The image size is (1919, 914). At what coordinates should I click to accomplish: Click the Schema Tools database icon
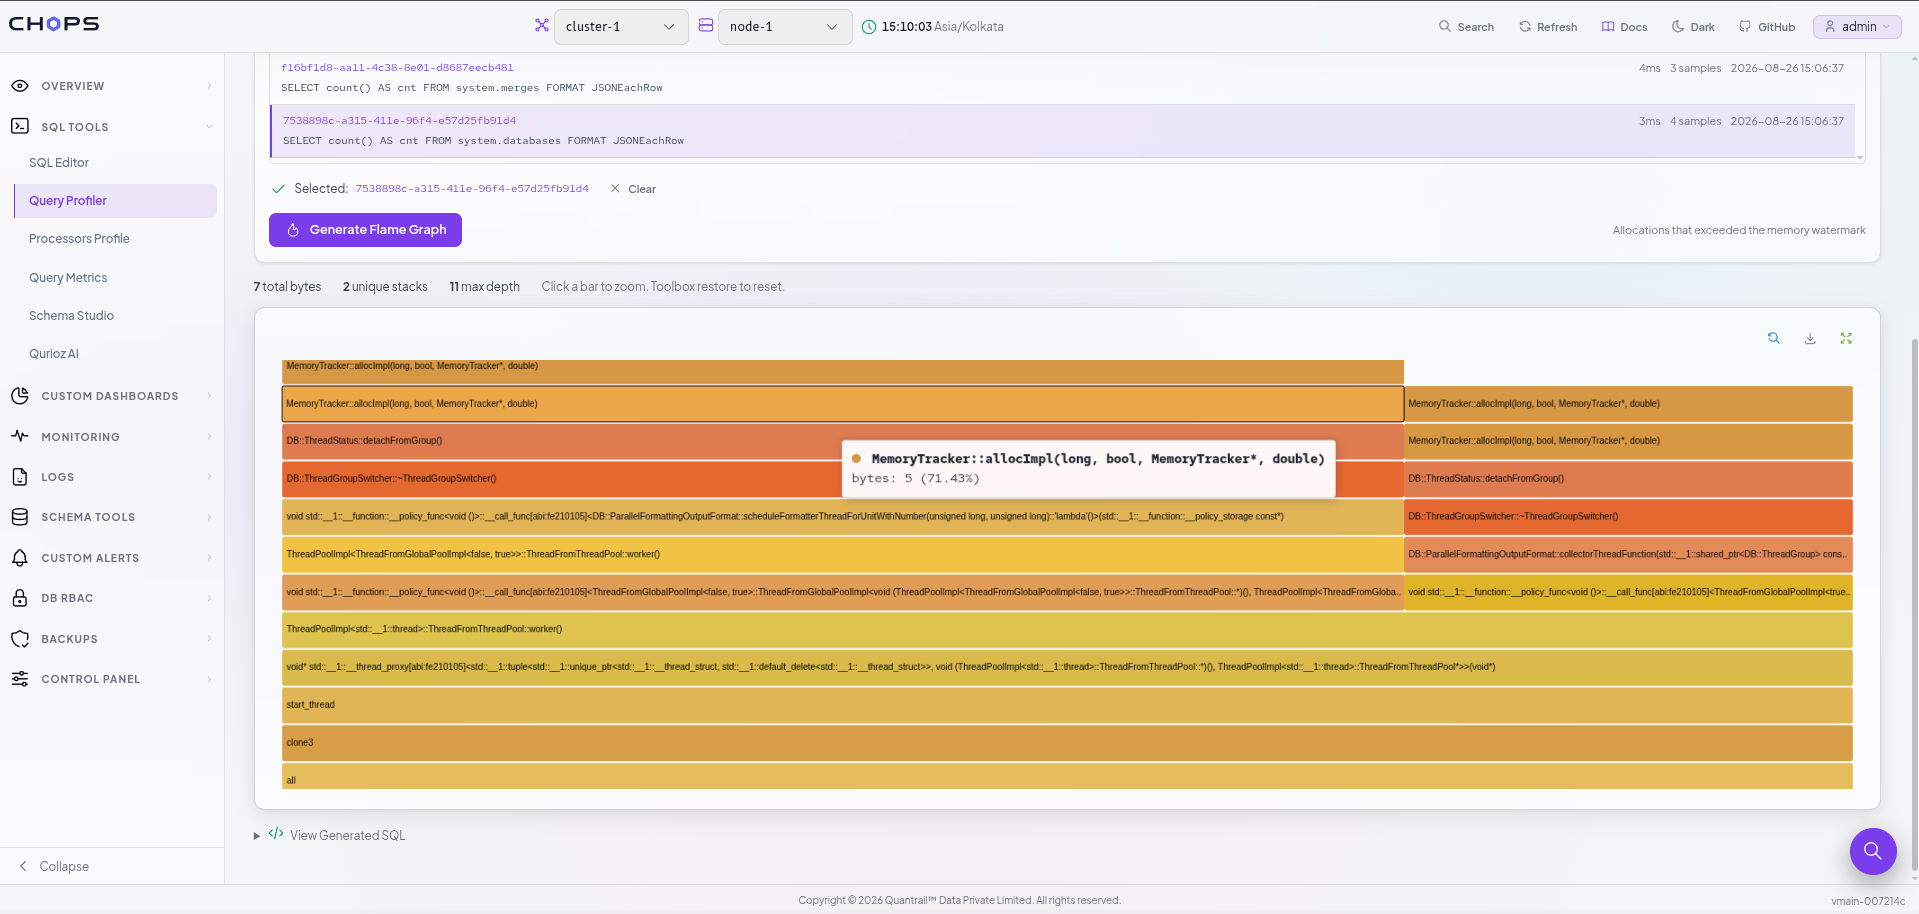click(x=20, y=517)
